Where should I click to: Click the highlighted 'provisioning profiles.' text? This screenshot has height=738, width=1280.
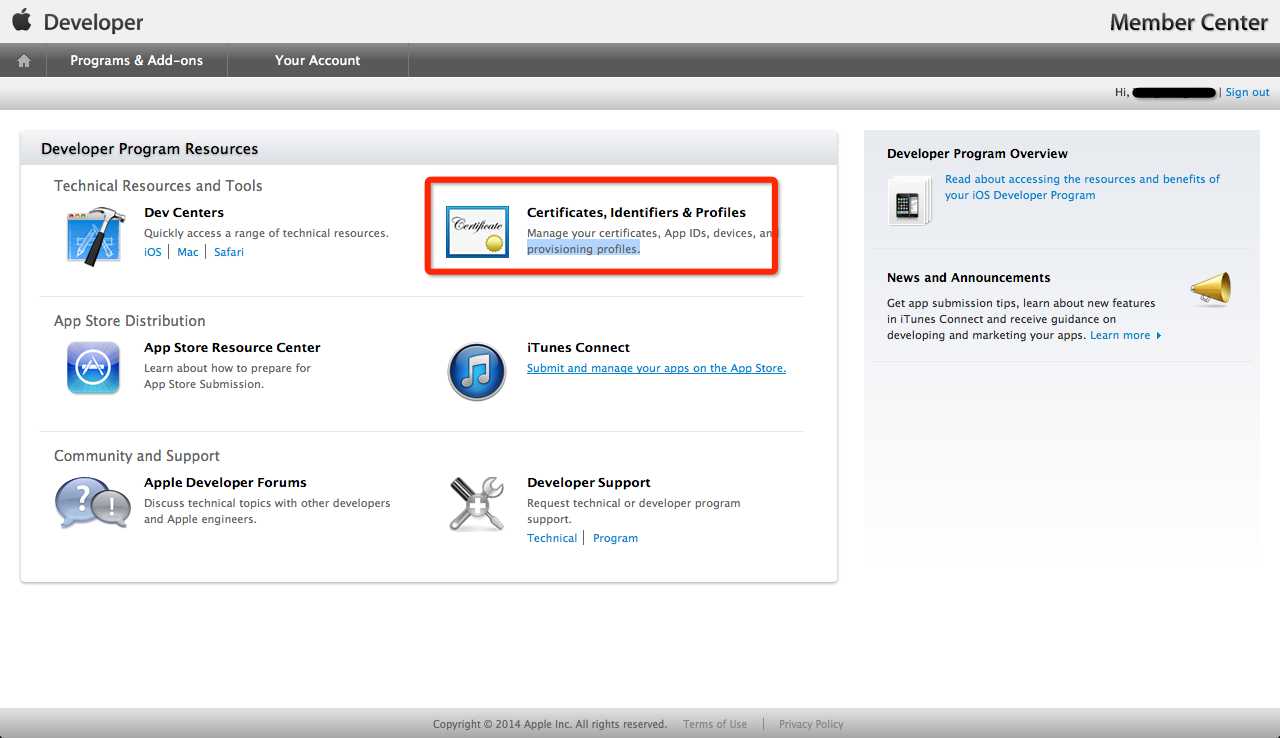coord(584,249)
